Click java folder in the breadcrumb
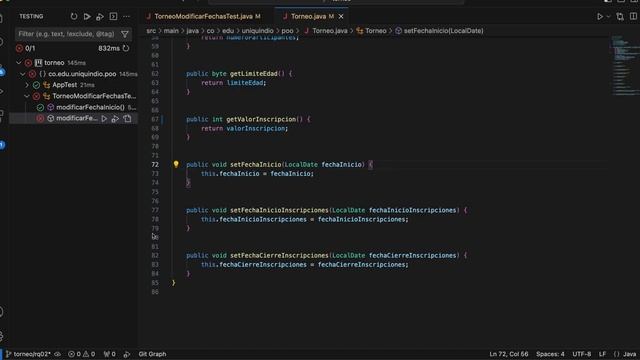Viewport: 640px width, 360px height. [x=193, y=31]
